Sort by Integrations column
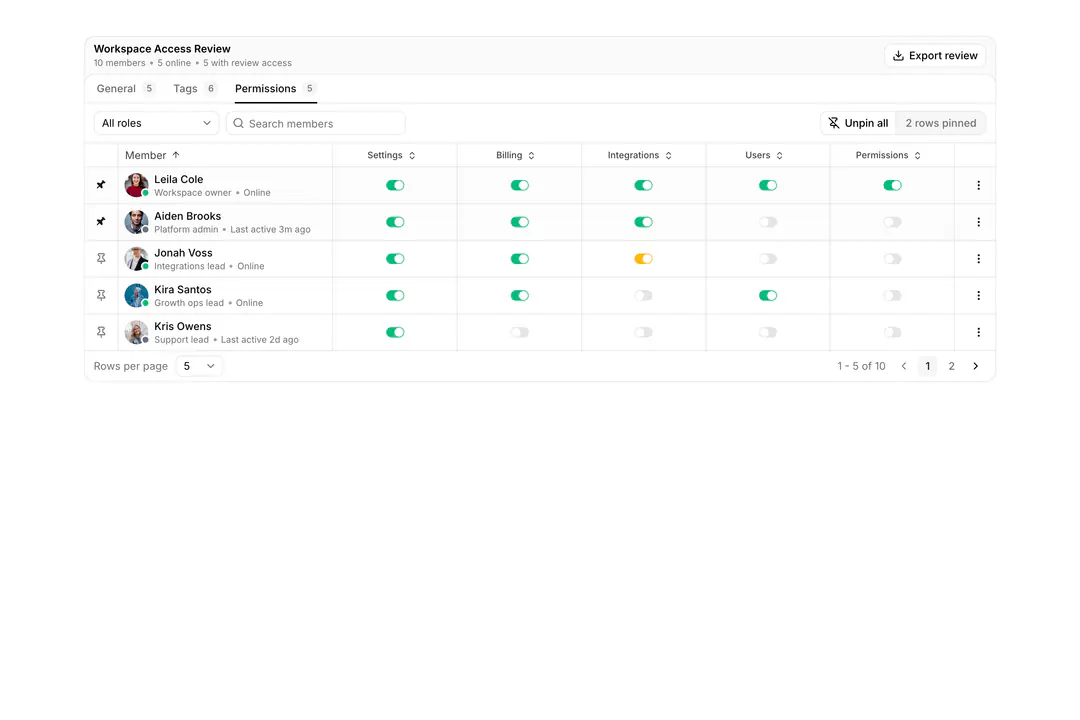 pos(639,155)
